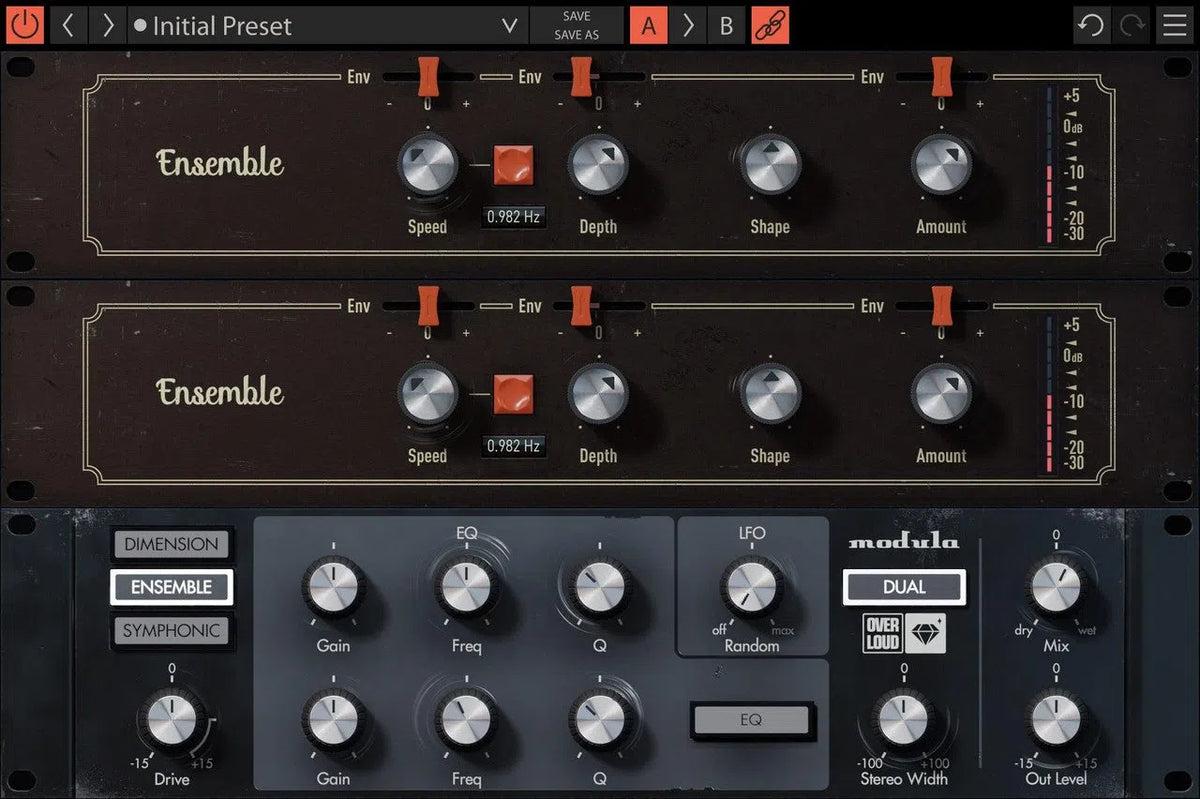Click the power button to bypass the plugin
The width and height of the screenshot is (1200, 799).
pyautogui.click(x=25, y=25)
